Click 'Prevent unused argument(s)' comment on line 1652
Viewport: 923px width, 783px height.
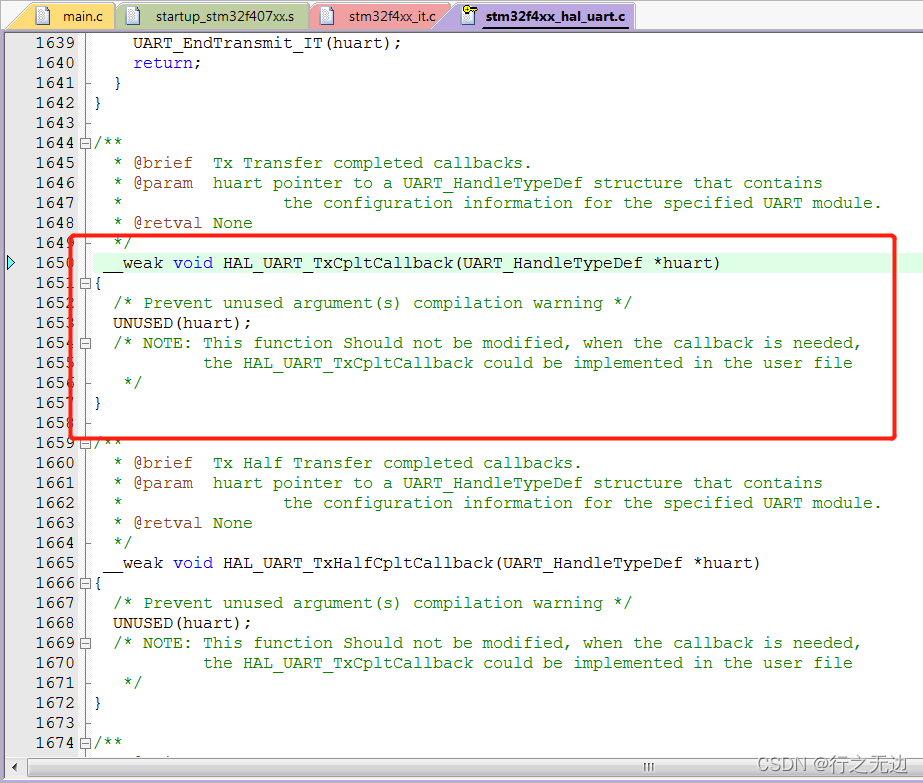373,303
